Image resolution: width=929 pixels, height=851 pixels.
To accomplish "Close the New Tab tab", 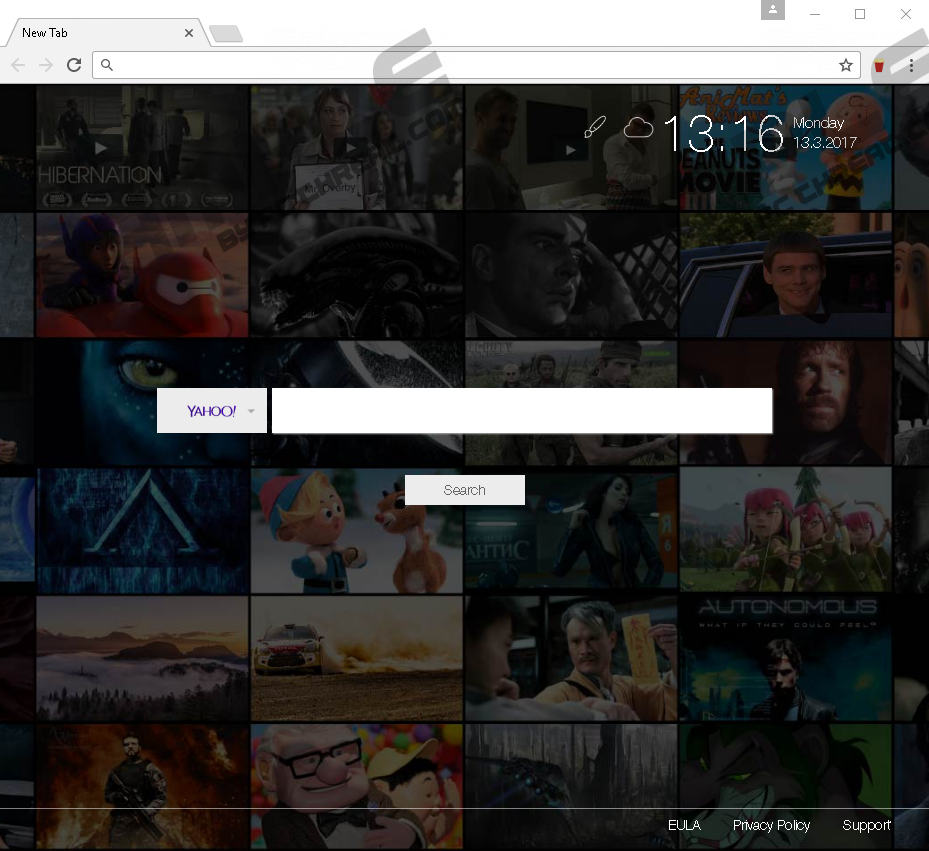I will tap(189, 33).
